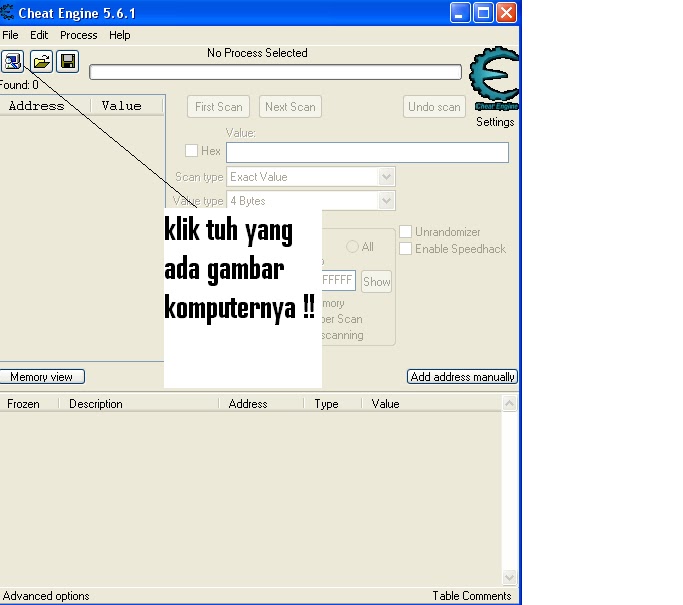Click the First Scan button
Viewport: 683px width, 605px height.
tap(218, 107)
